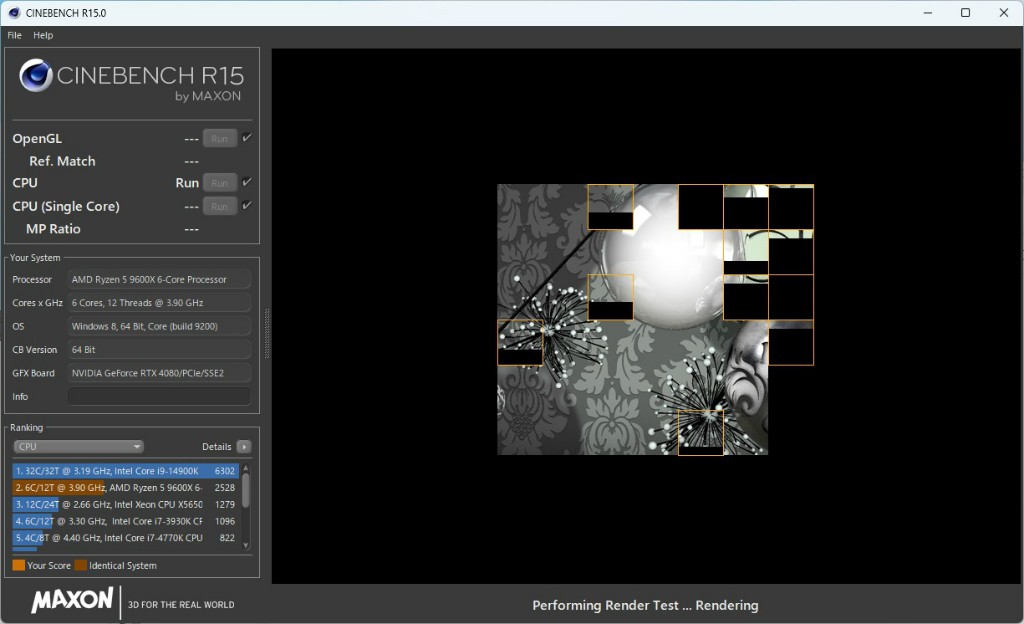Click the orange Your Score legend swatch
The width and height of the screenshot is (1024, 624).
tap(18, 565)
